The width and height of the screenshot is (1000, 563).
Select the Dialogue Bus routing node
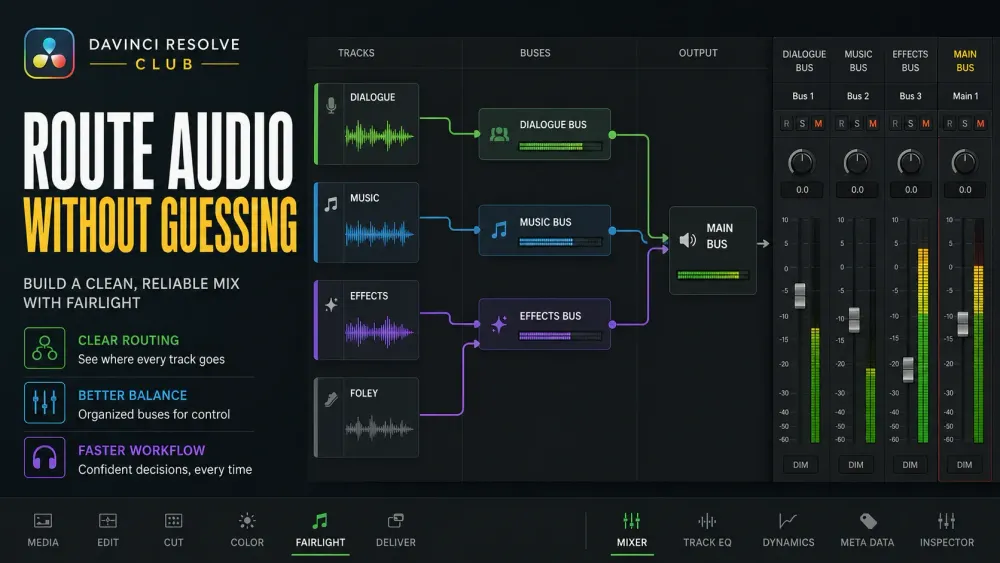click(x=545, y=134)
